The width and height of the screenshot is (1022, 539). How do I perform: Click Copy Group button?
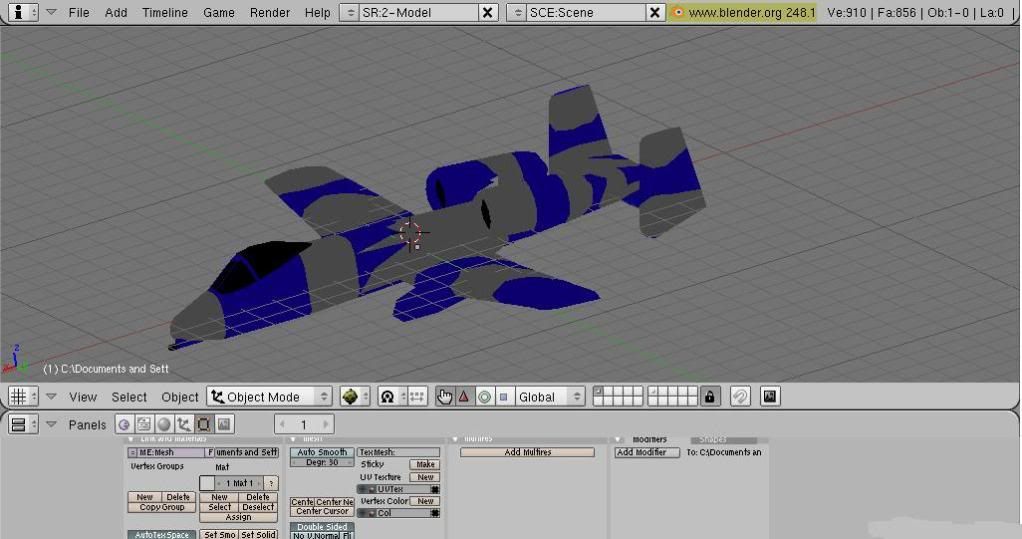point(162,507)
